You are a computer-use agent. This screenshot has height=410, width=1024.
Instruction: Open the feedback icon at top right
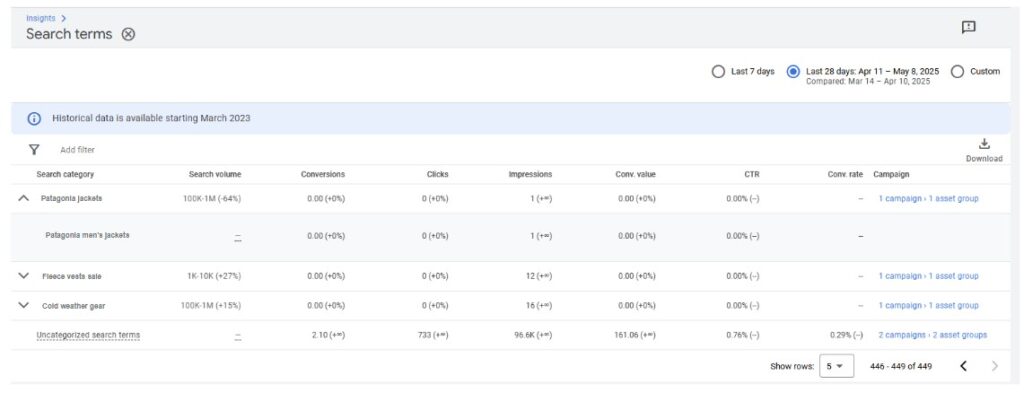[968, 28]
